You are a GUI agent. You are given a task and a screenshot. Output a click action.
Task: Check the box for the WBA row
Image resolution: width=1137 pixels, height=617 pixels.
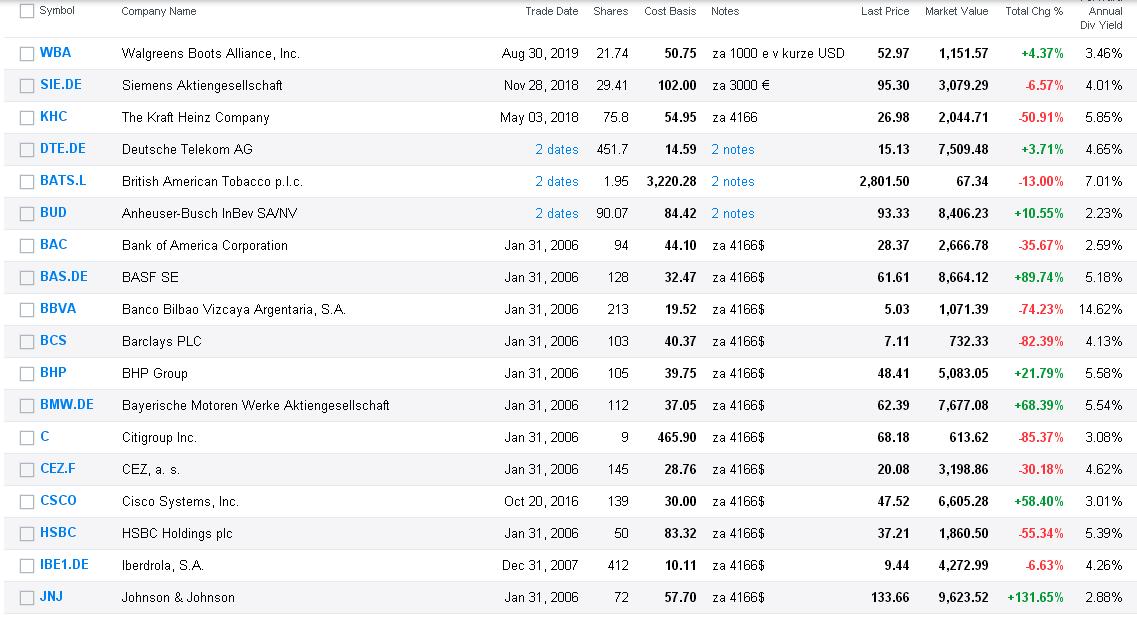click(x=27, y=54)
